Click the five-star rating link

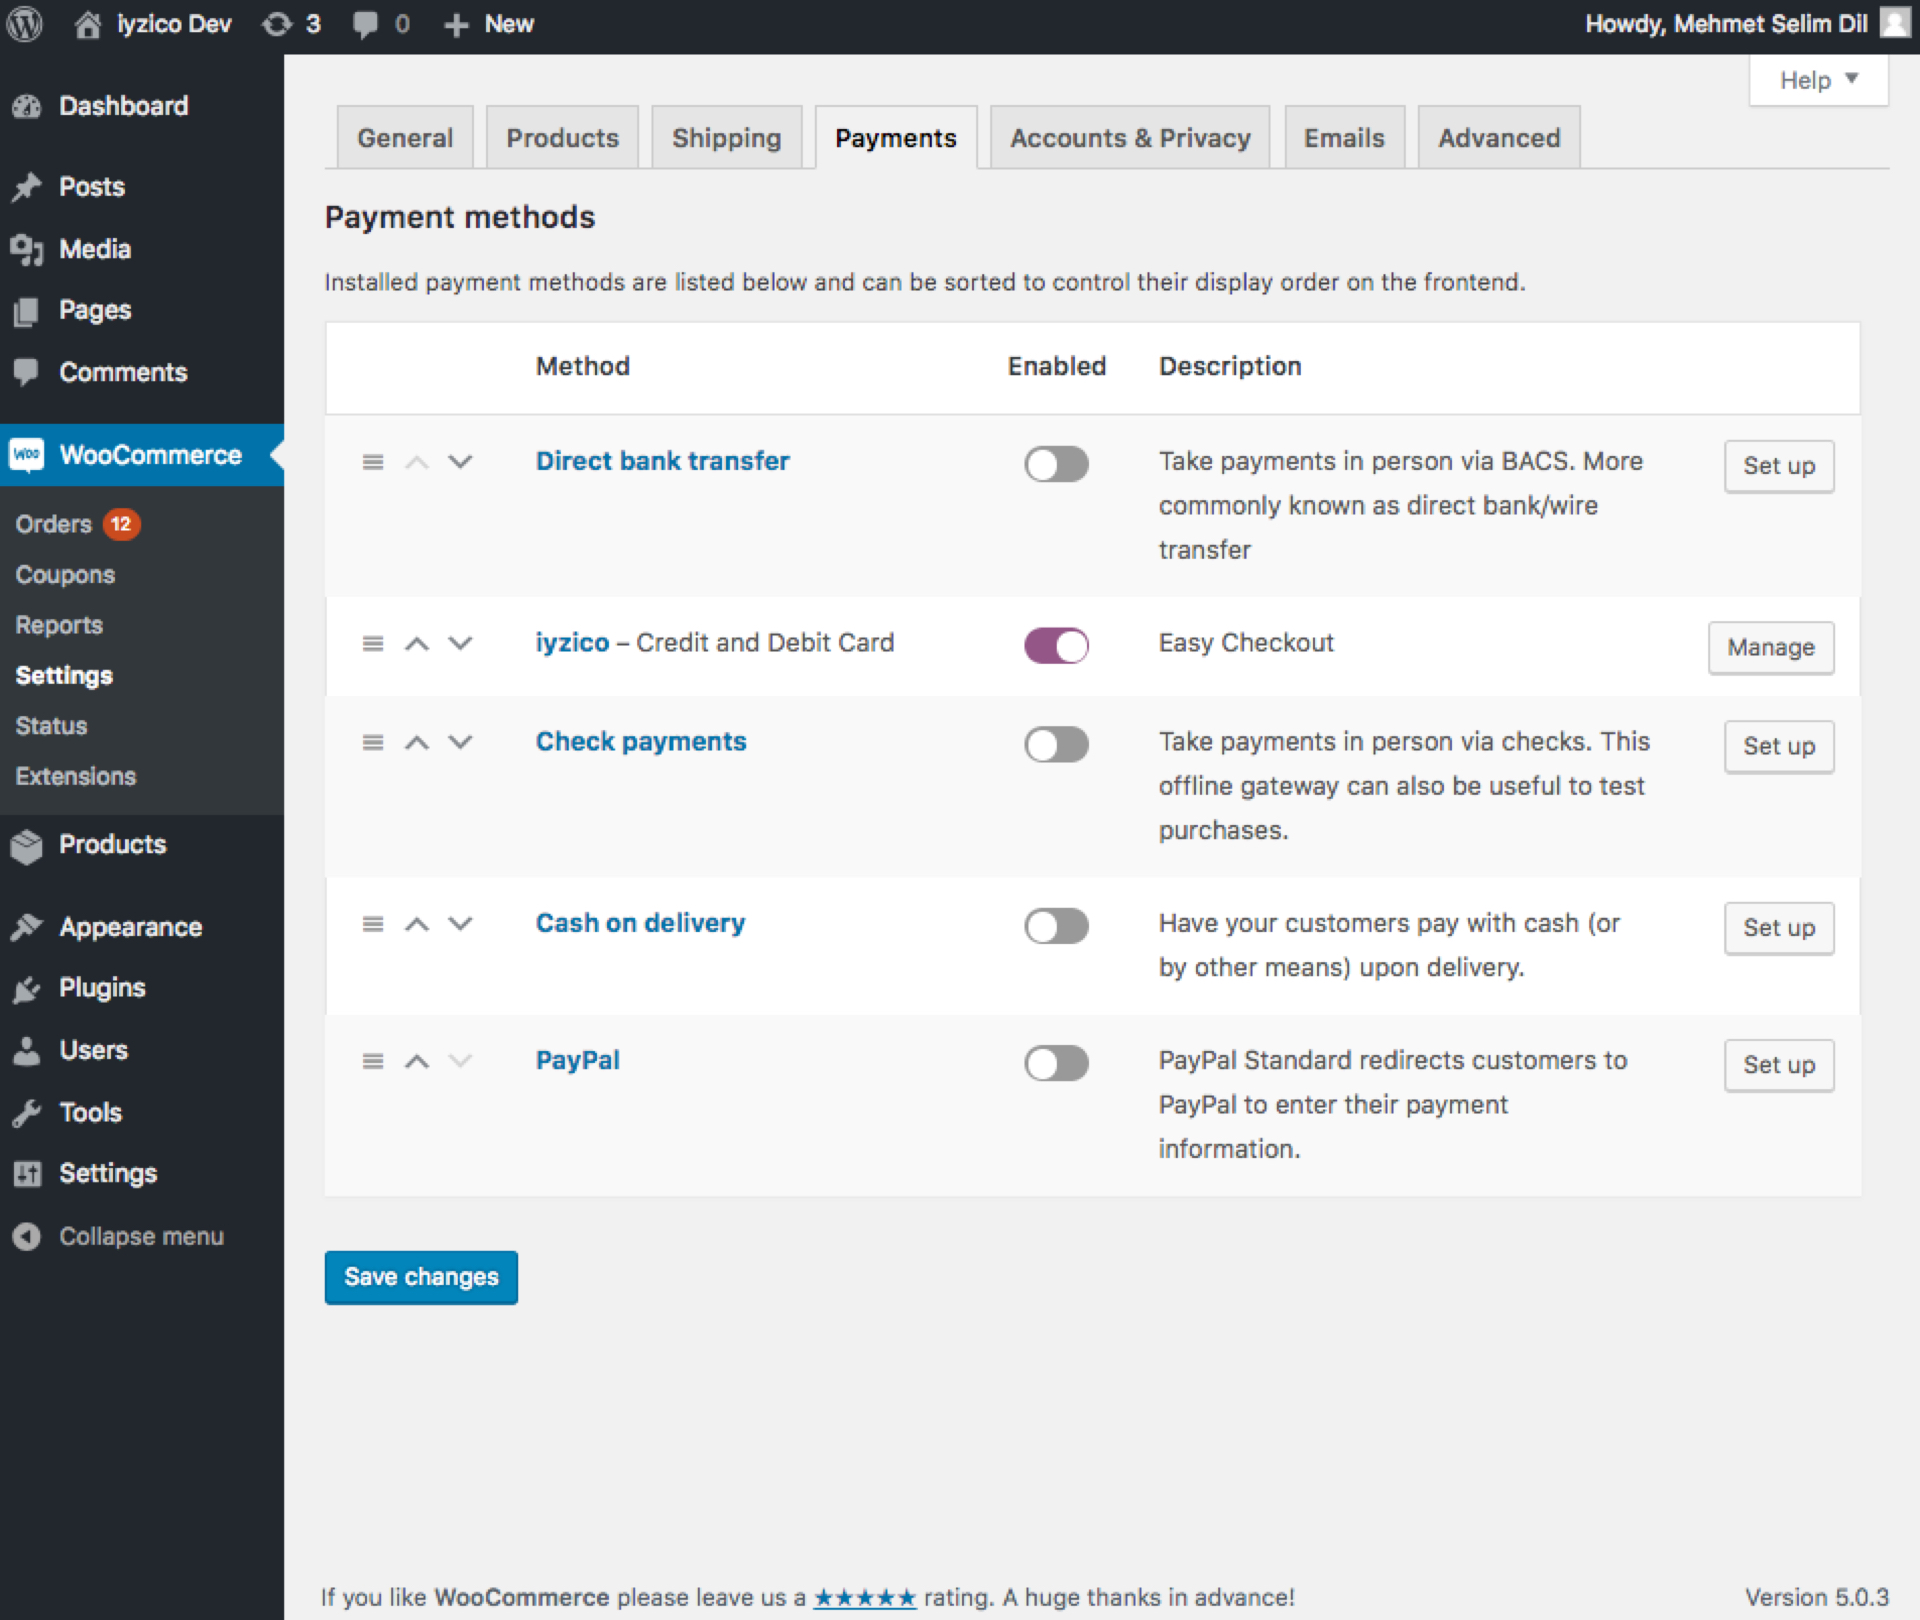(864, 1598)
